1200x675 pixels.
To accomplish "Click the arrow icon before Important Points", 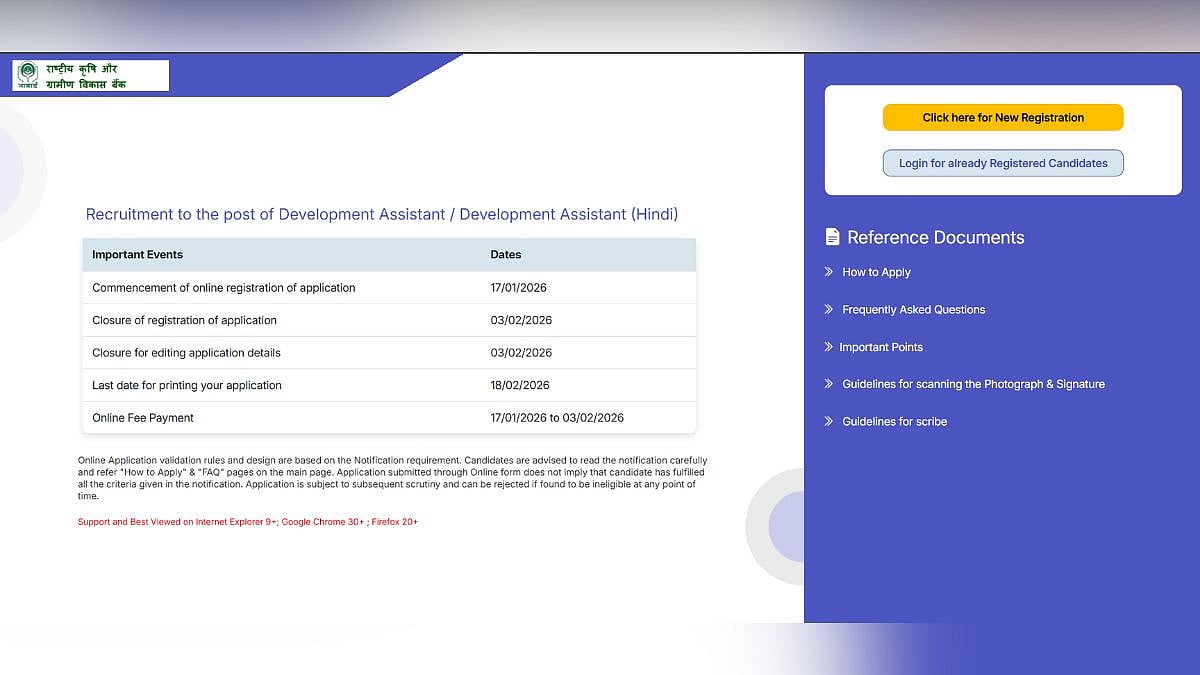I will 829,346.
